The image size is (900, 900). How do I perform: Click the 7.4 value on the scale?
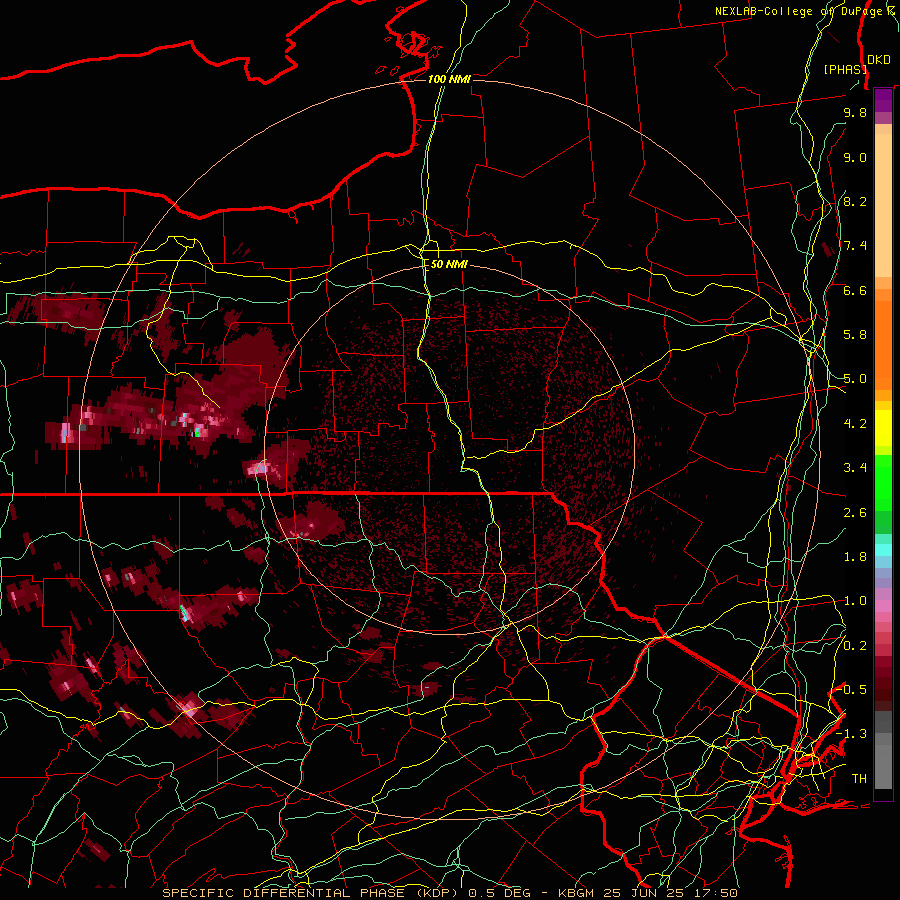855,246
